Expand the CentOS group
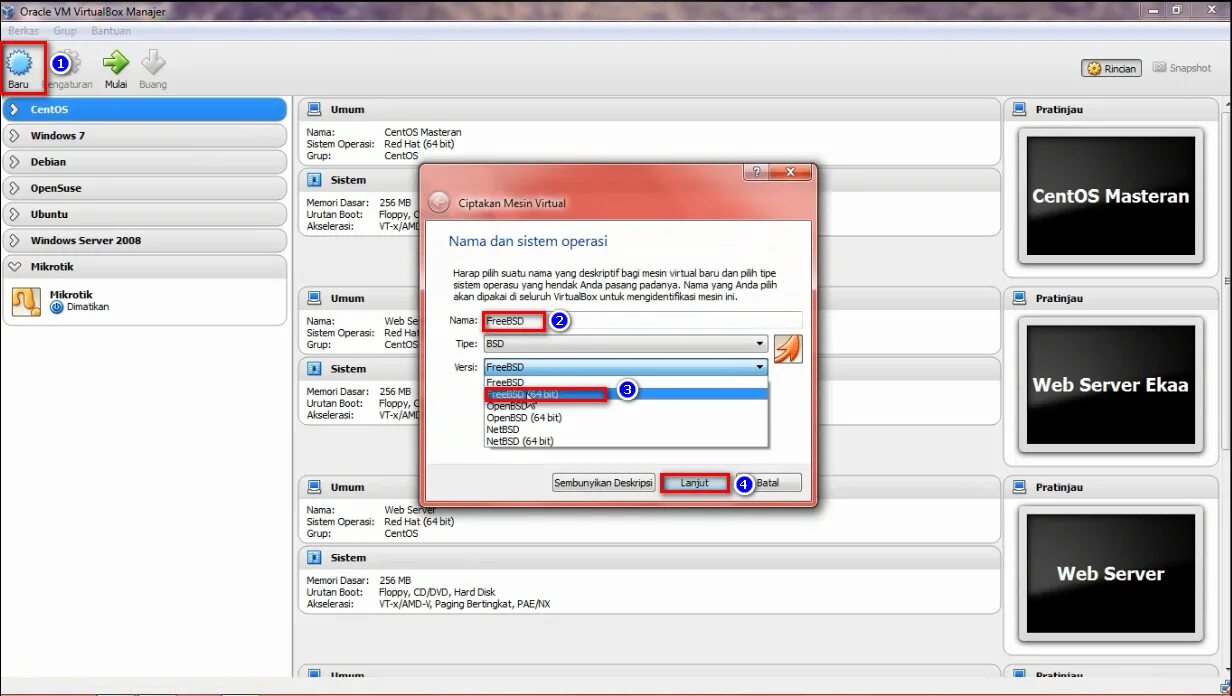 [x=14, y=109]
